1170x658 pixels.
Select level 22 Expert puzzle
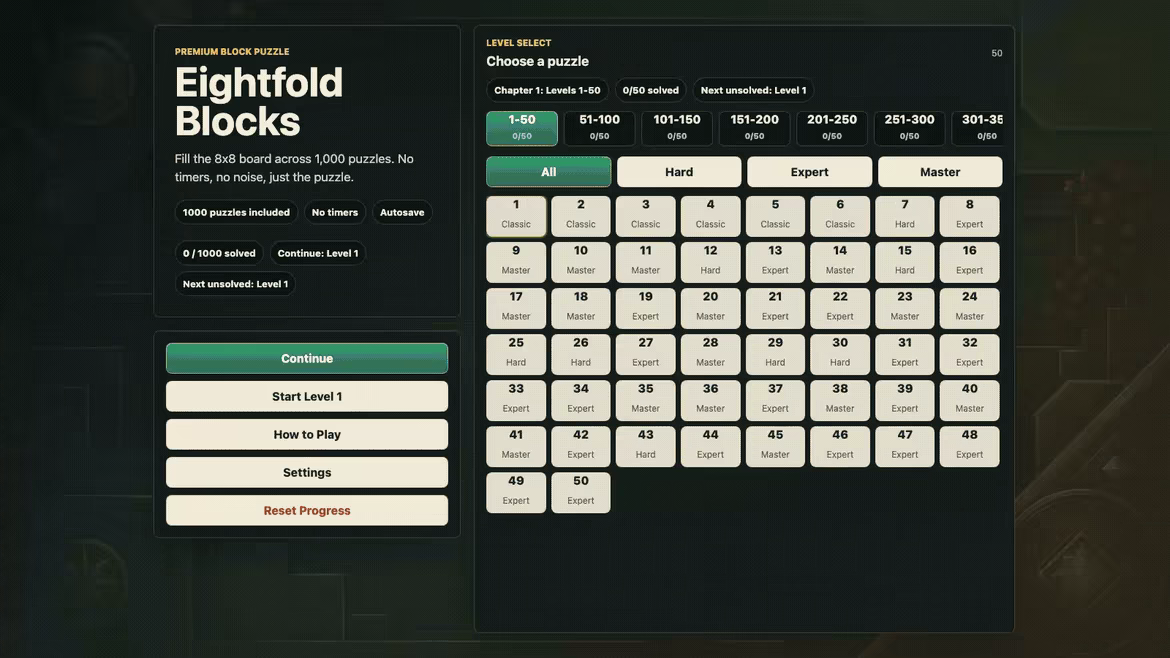[840, 308]
